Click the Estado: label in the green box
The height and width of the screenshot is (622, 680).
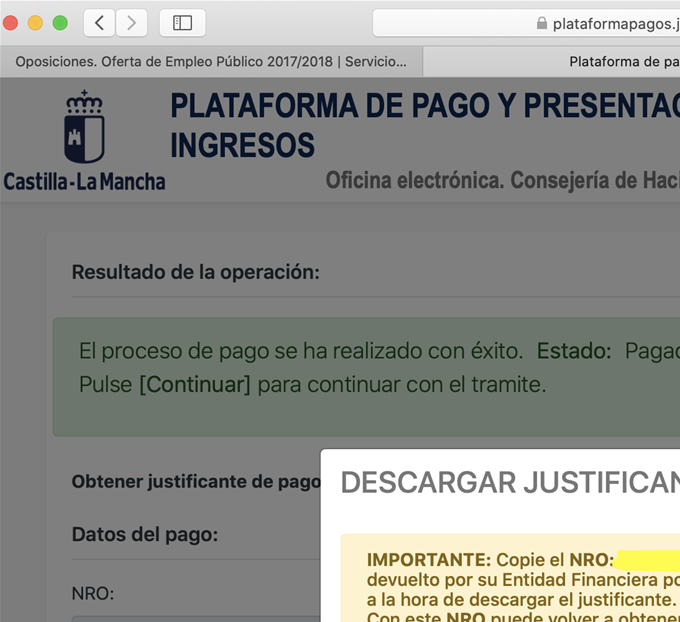(574, 351)
